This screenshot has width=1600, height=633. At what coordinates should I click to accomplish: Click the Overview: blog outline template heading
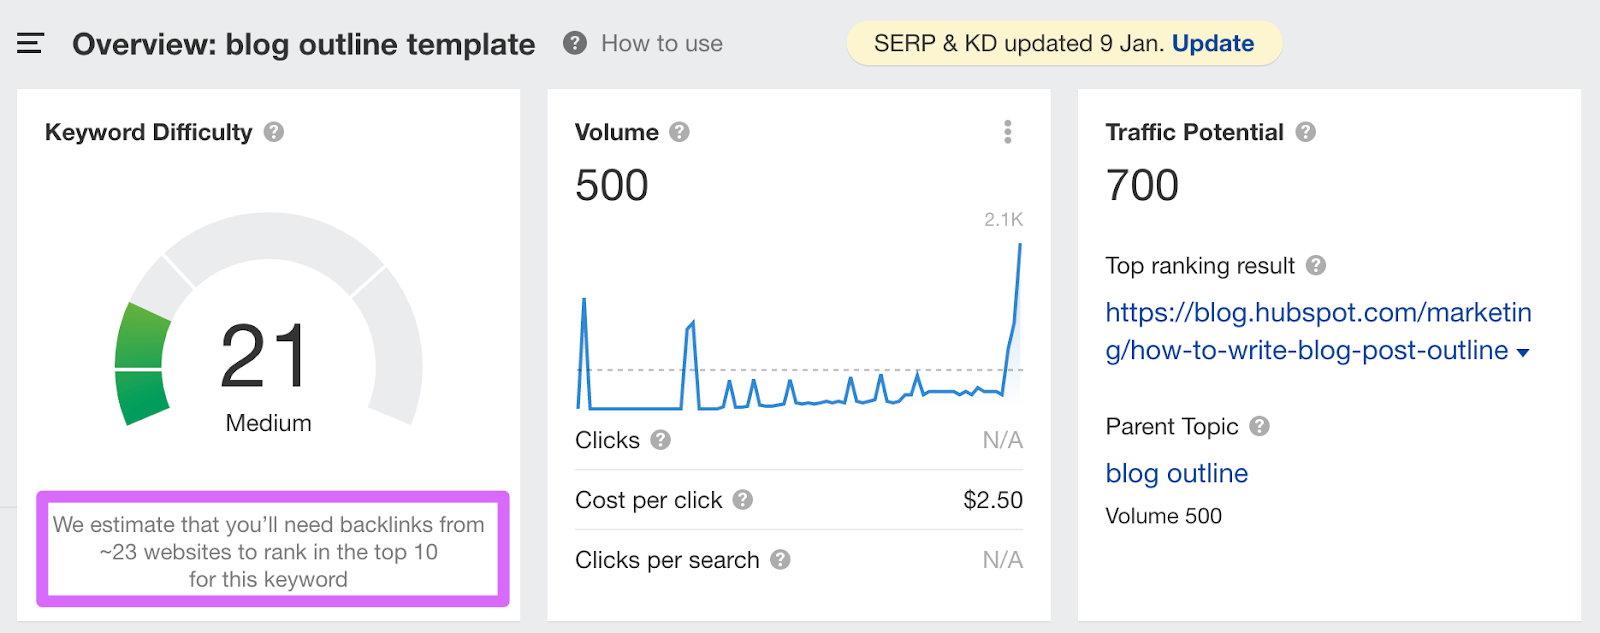click(304, 44)
